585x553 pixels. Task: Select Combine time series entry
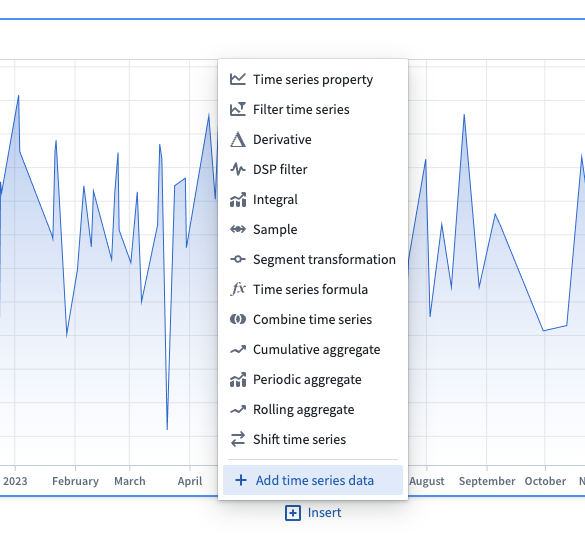tap(313, 319)
